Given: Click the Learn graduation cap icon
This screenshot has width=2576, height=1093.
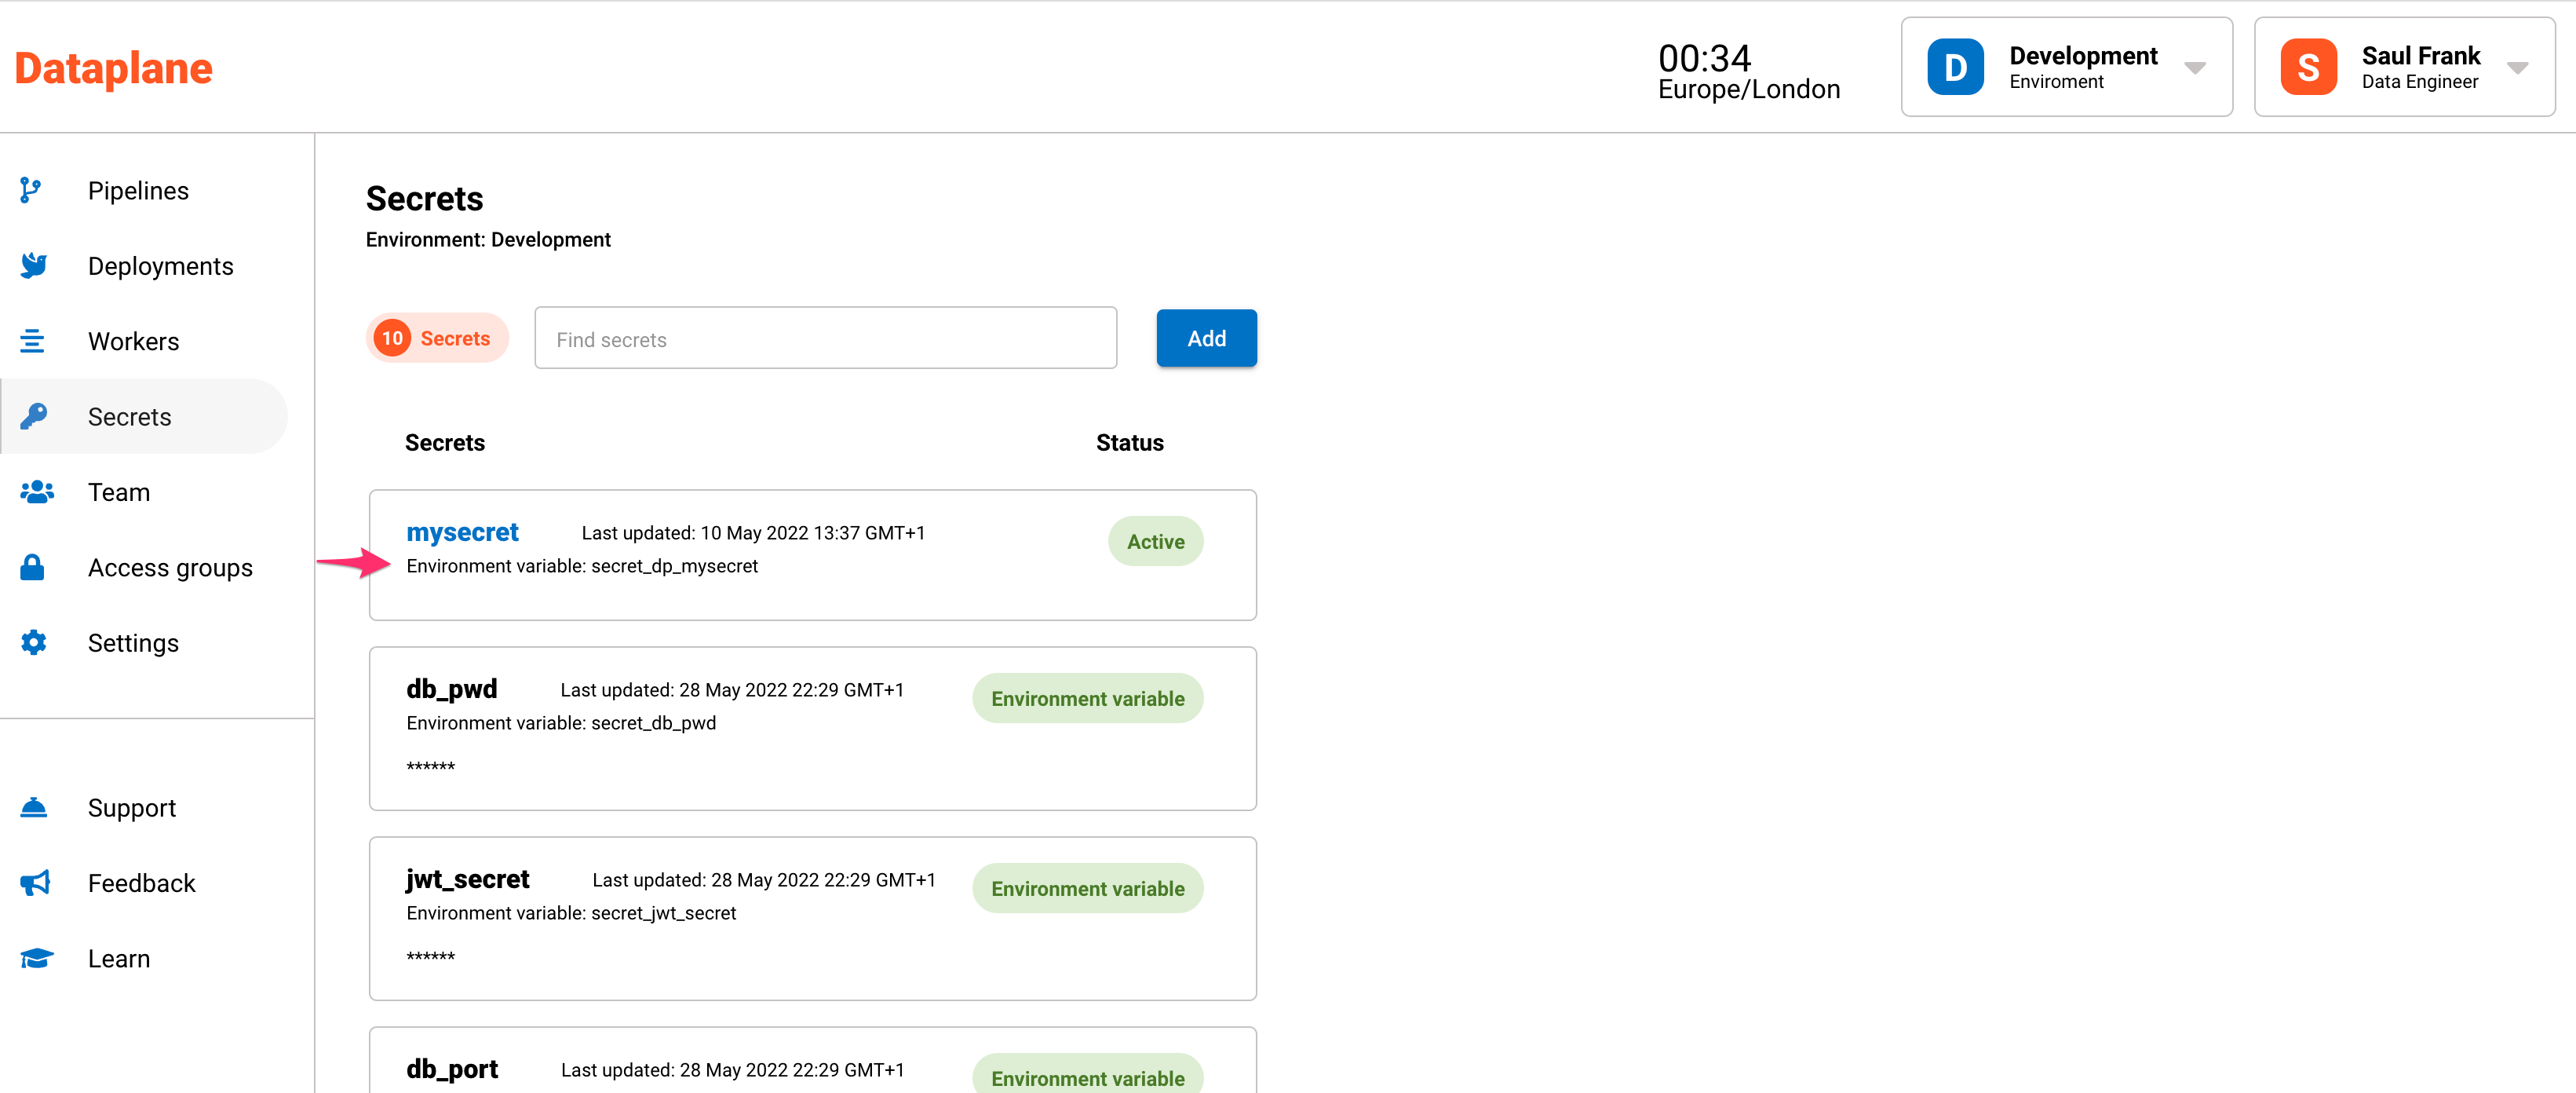Looking at the screenshot, I should tap(36, 958).
